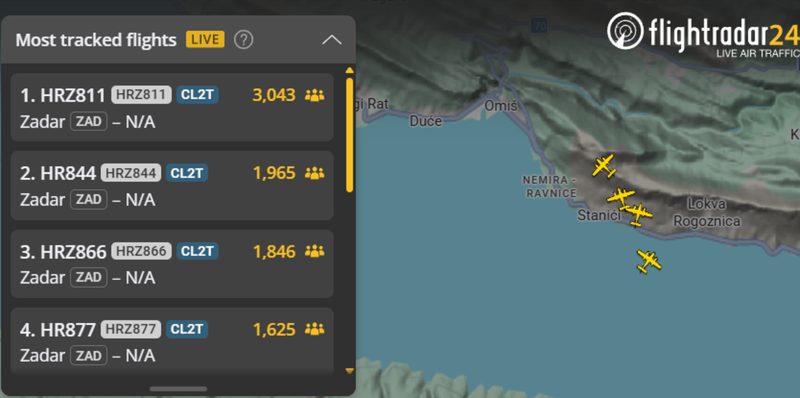Screen dimensions: 800x398
Task: Click the scroll down arrow of flight list
Action: point(349,371)
